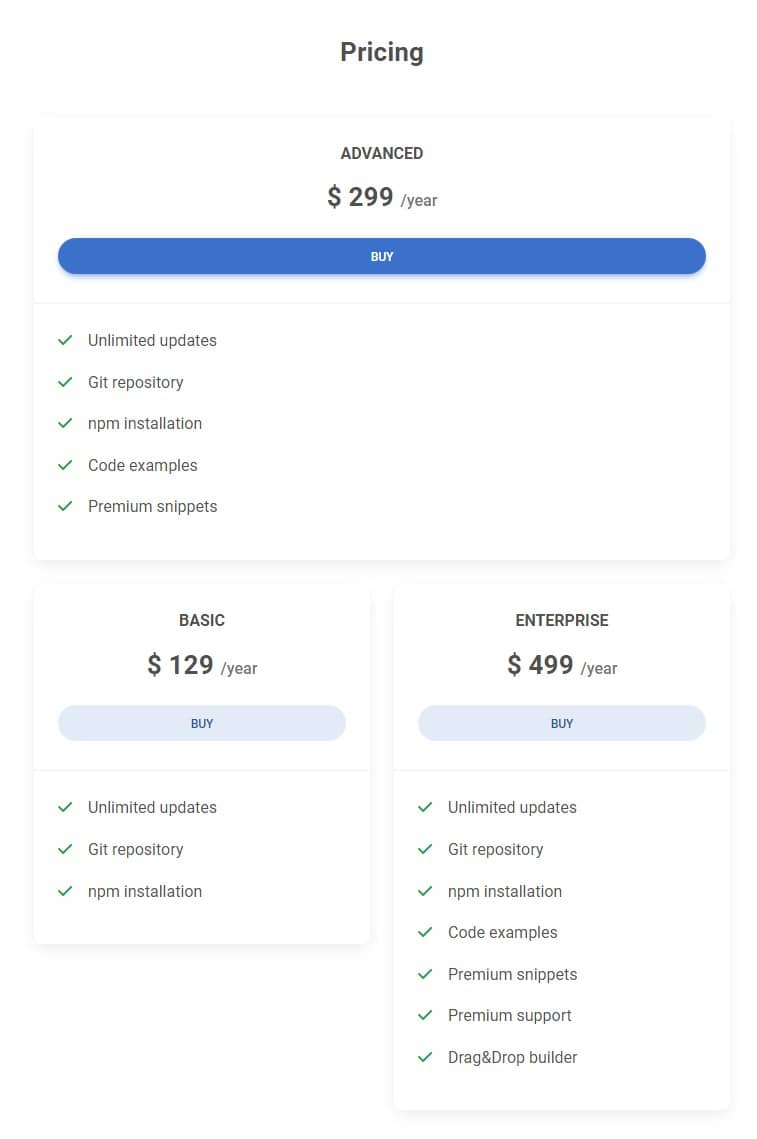
Task: Click checkmark next to Basic npm installation
Action: click(x=65, y=891)
